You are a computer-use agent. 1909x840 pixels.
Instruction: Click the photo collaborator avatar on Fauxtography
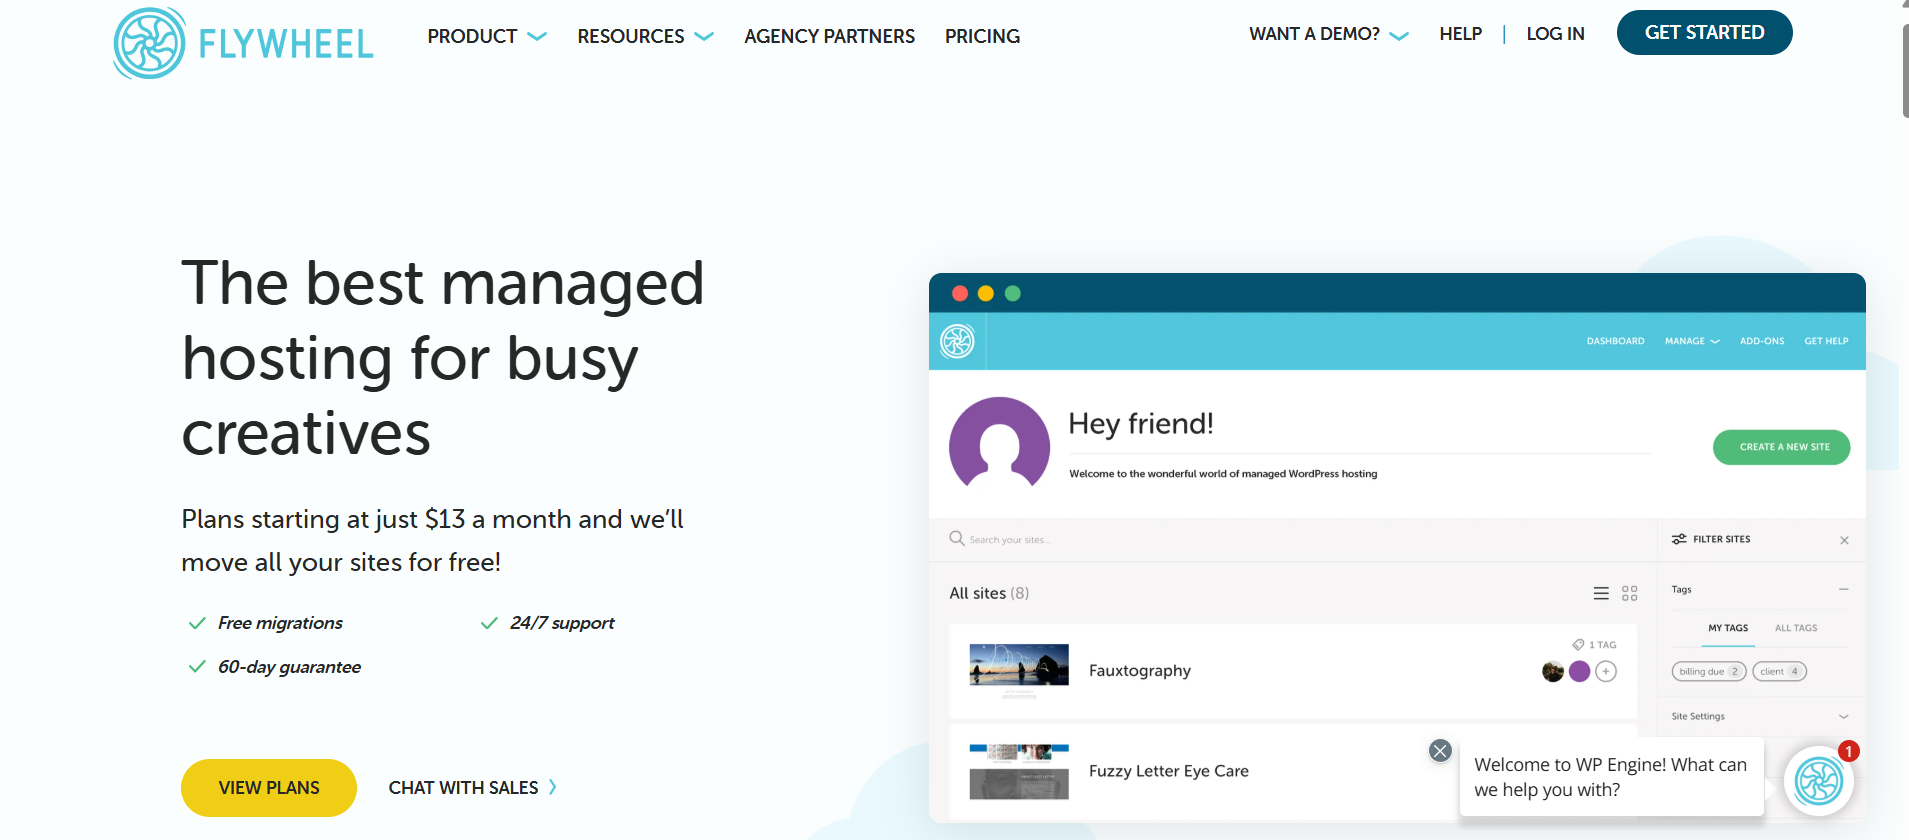tap(1553, 671)
